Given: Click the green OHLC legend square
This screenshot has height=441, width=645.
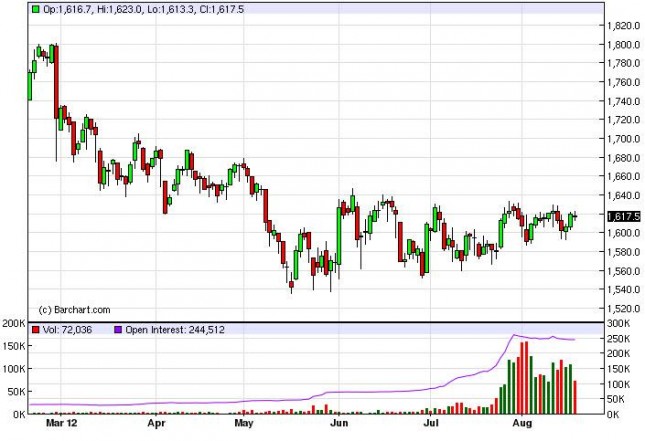Looking at the screenshot, I should tap(36, 9).
